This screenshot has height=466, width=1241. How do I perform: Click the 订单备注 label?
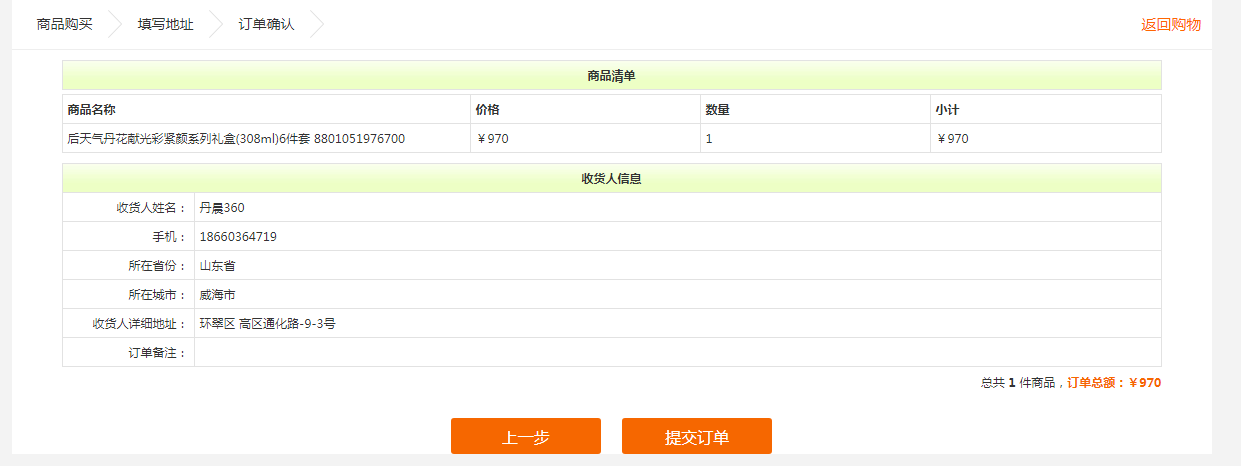coord(157,353)
